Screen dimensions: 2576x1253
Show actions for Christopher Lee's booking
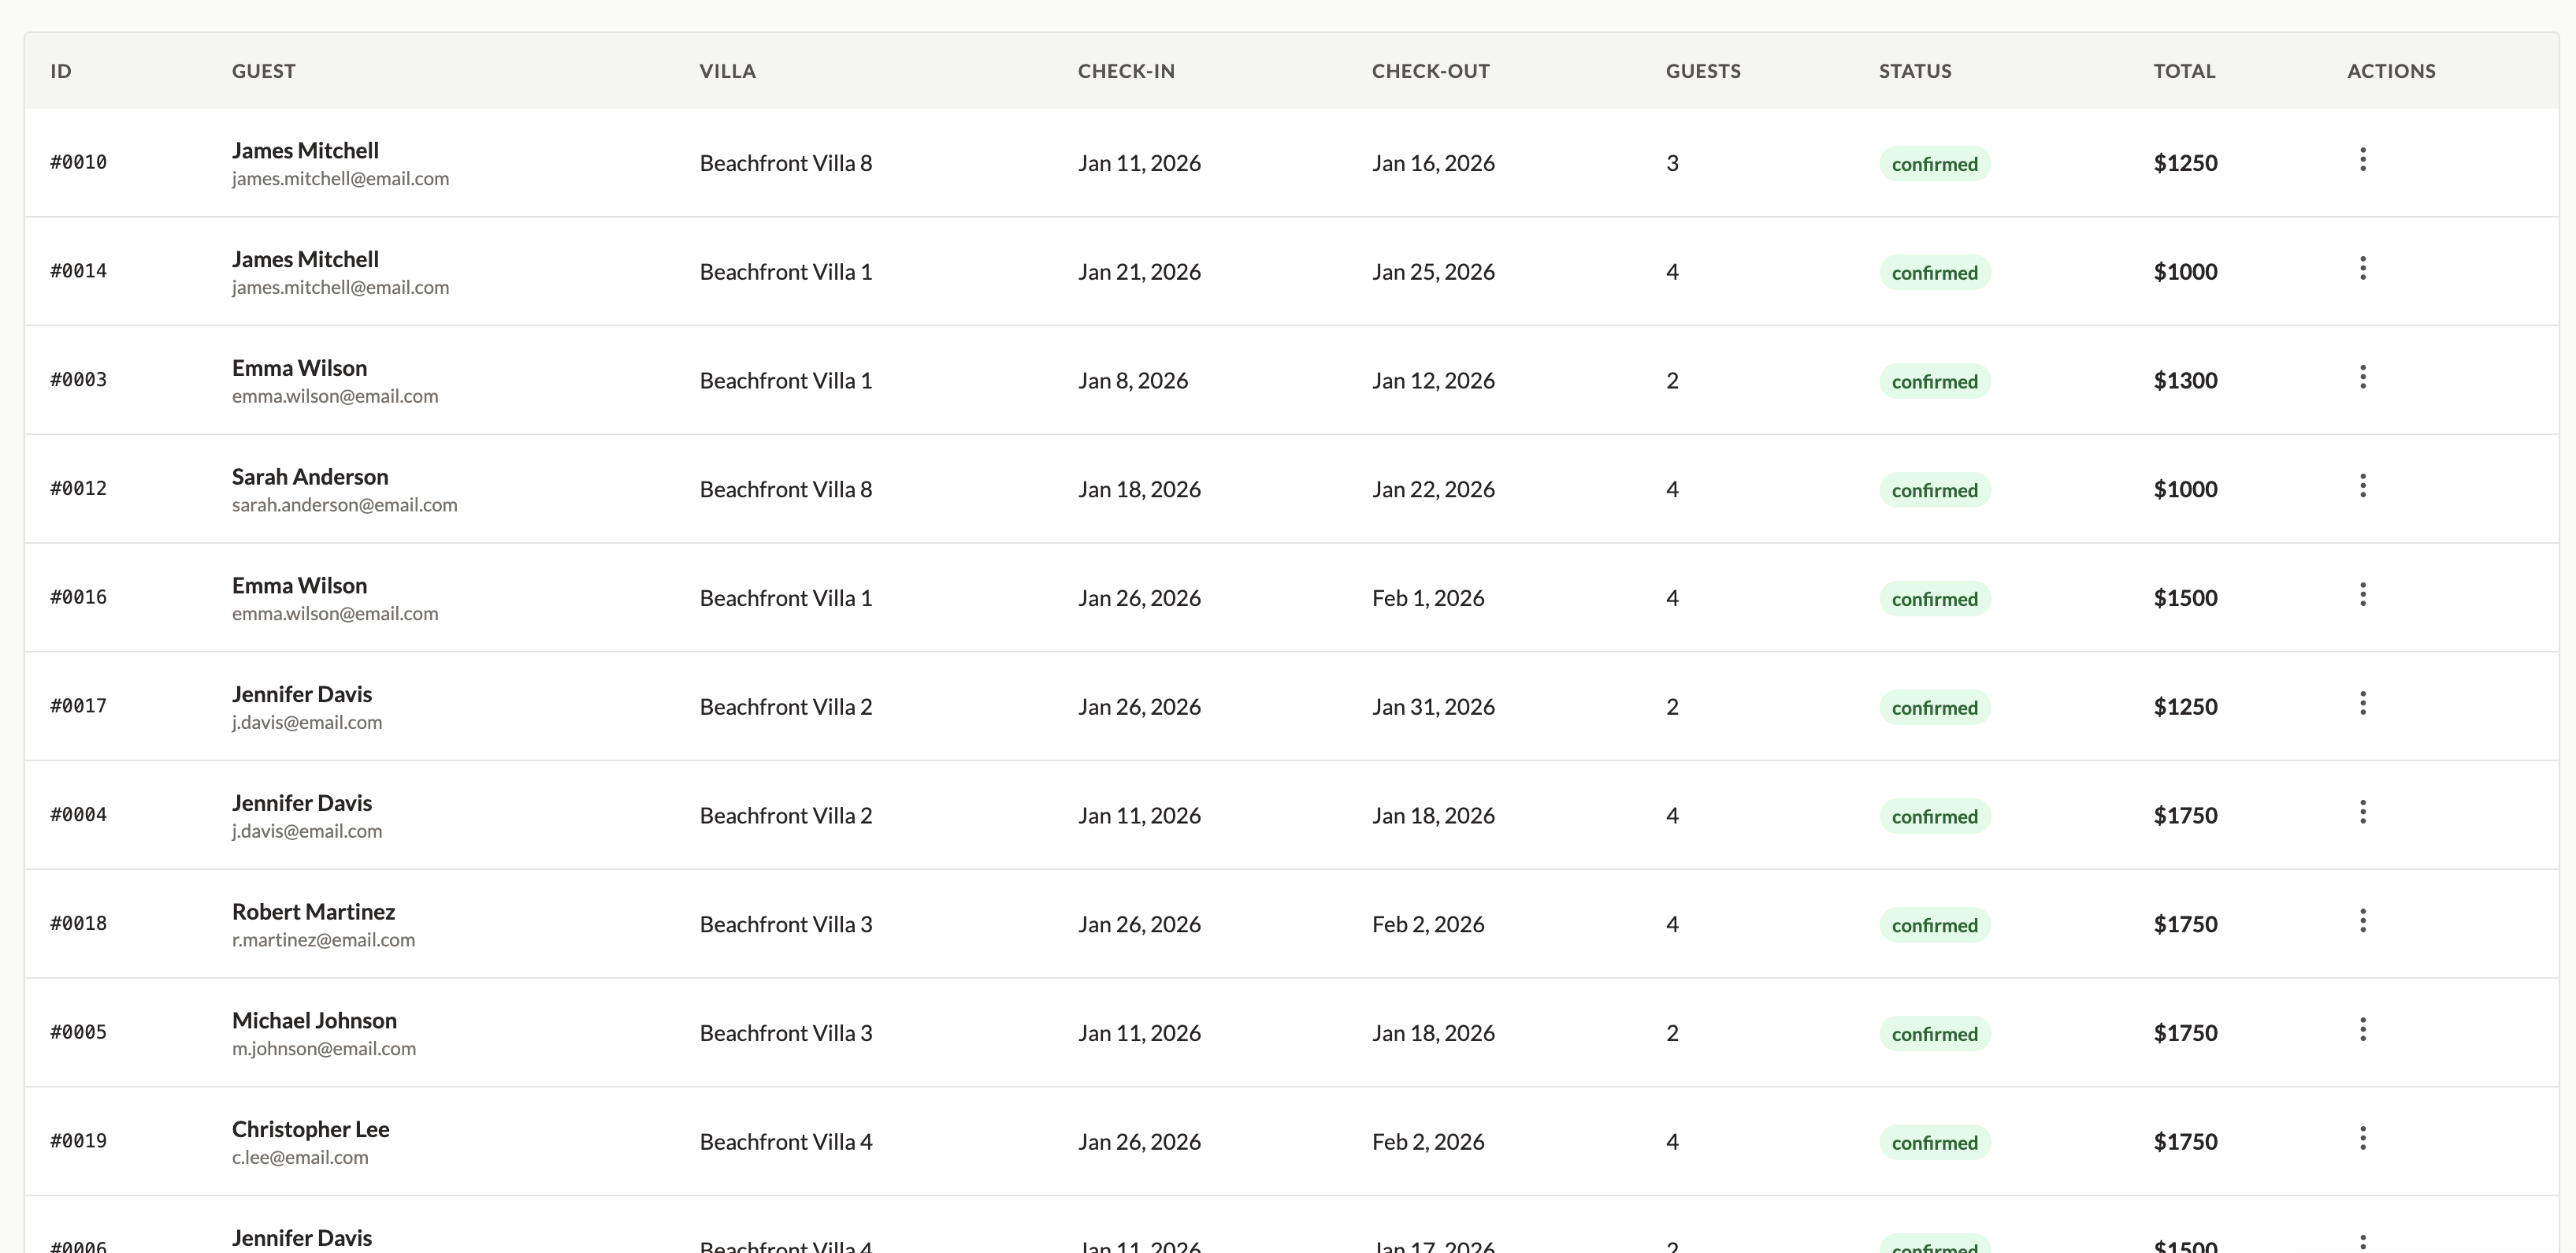[x=2362, y=1139]
